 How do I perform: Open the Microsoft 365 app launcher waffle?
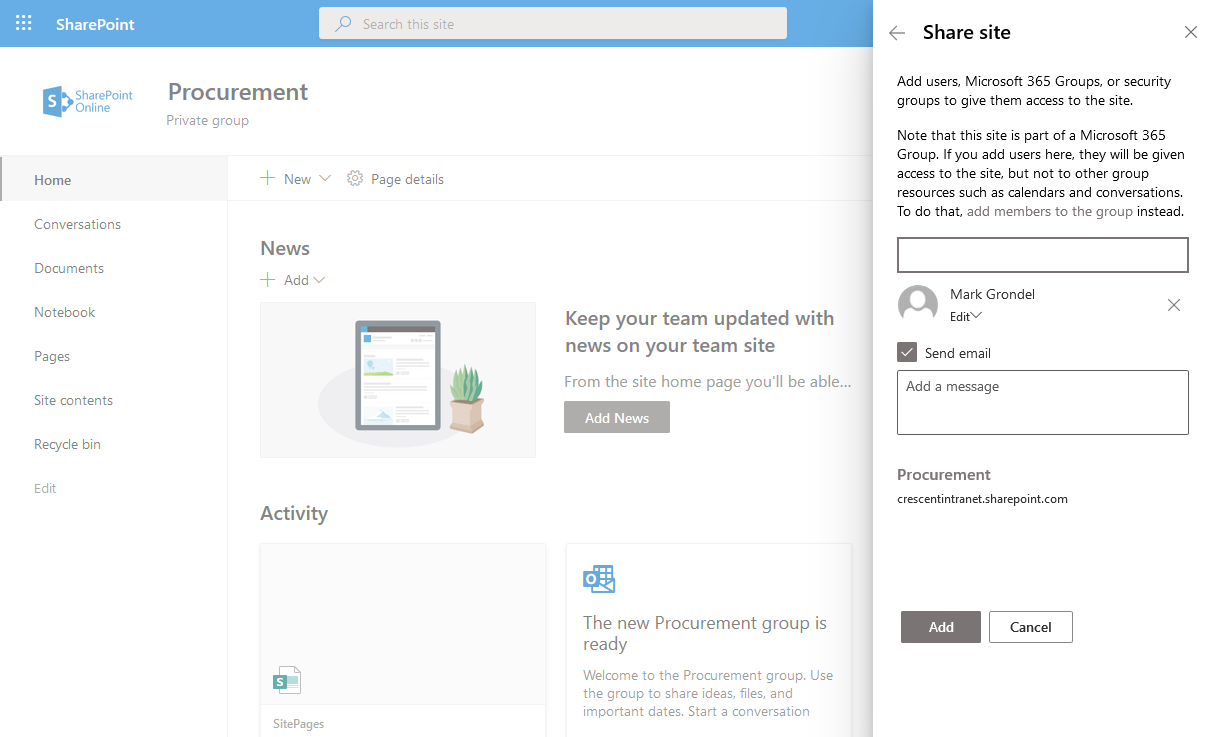click(23, 22)
